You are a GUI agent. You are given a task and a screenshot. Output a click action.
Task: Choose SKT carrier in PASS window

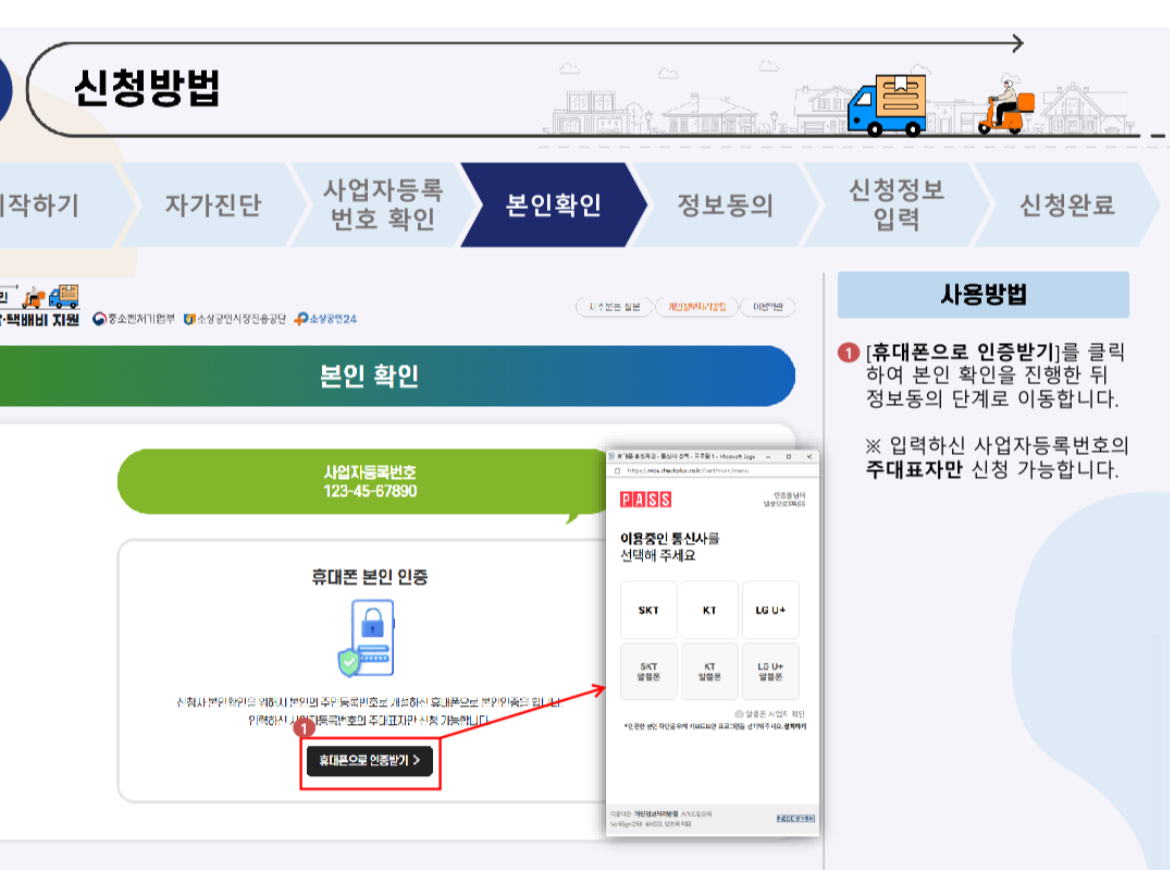648,610
